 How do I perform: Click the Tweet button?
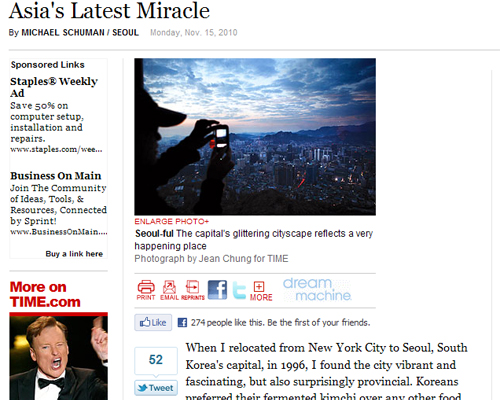[x=156, y=388]
